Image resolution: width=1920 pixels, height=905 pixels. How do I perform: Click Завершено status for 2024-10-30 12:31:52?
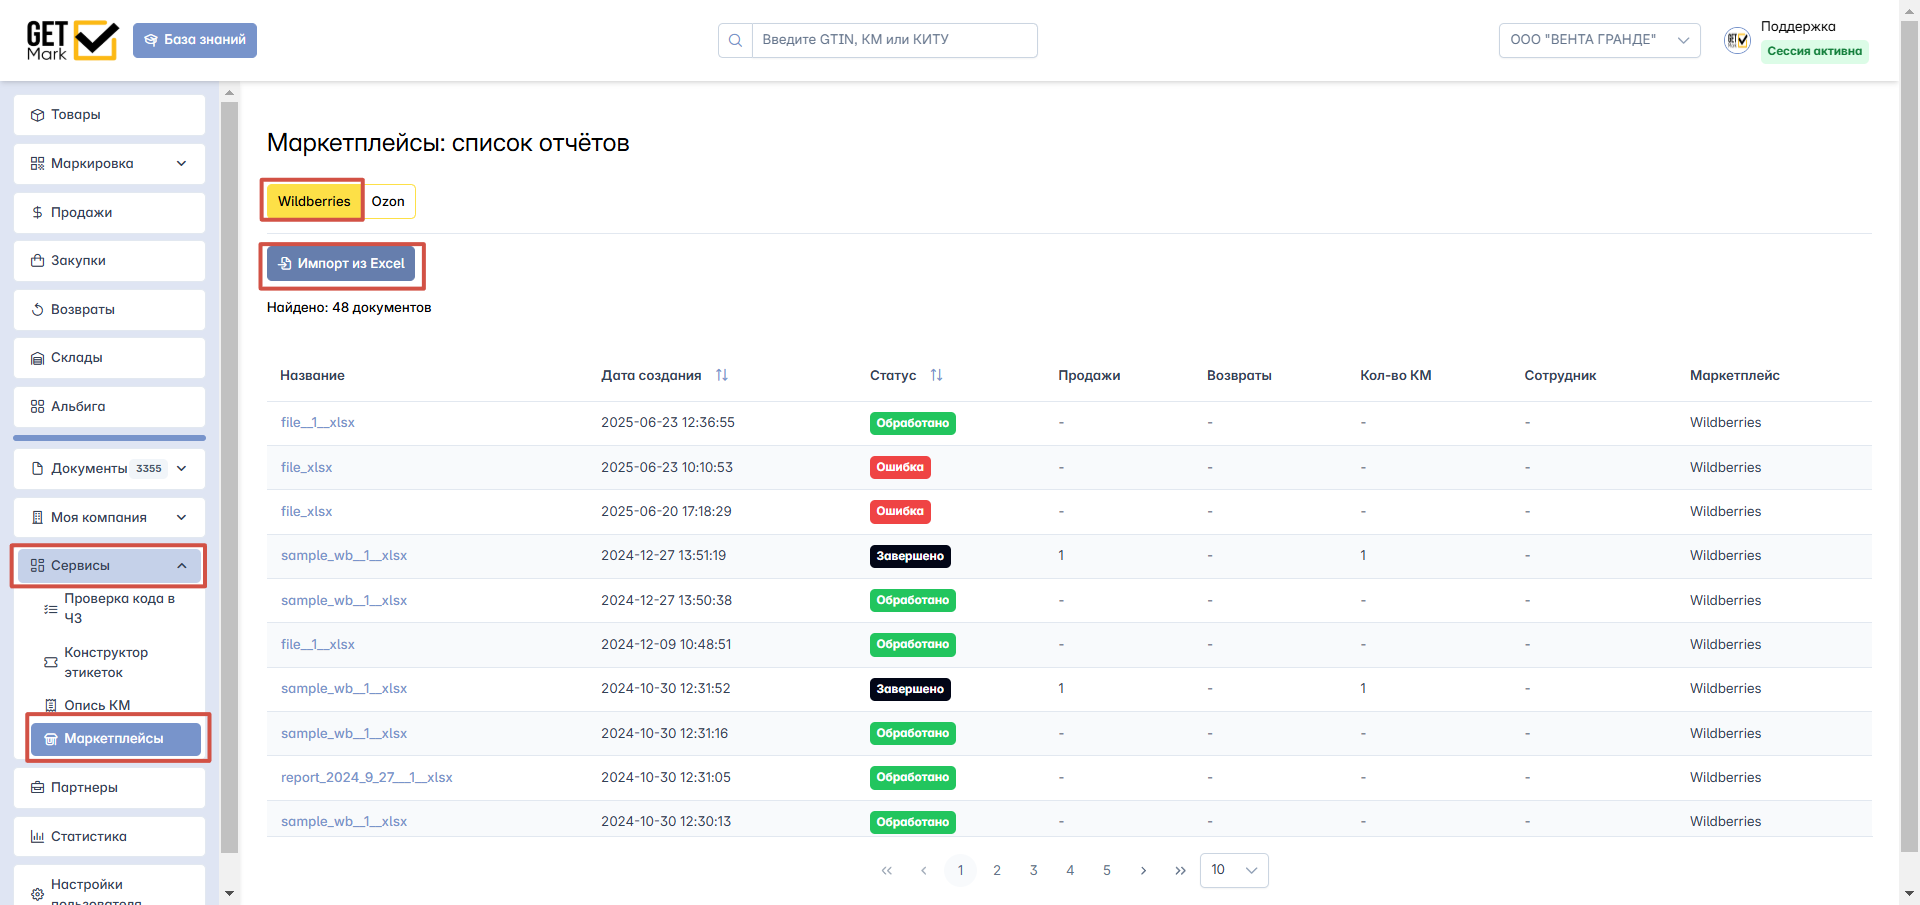(x=910, y=689)
